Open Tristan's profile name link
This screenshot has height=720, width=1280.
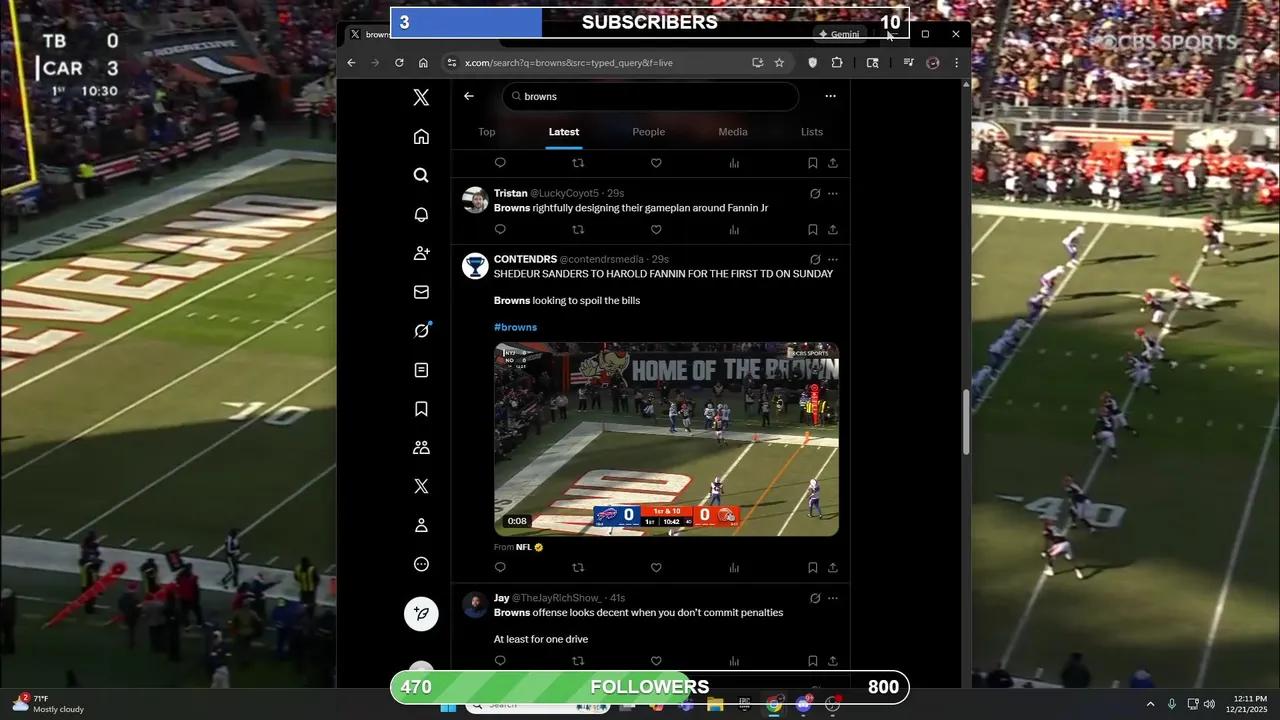[x=510, y=193]
